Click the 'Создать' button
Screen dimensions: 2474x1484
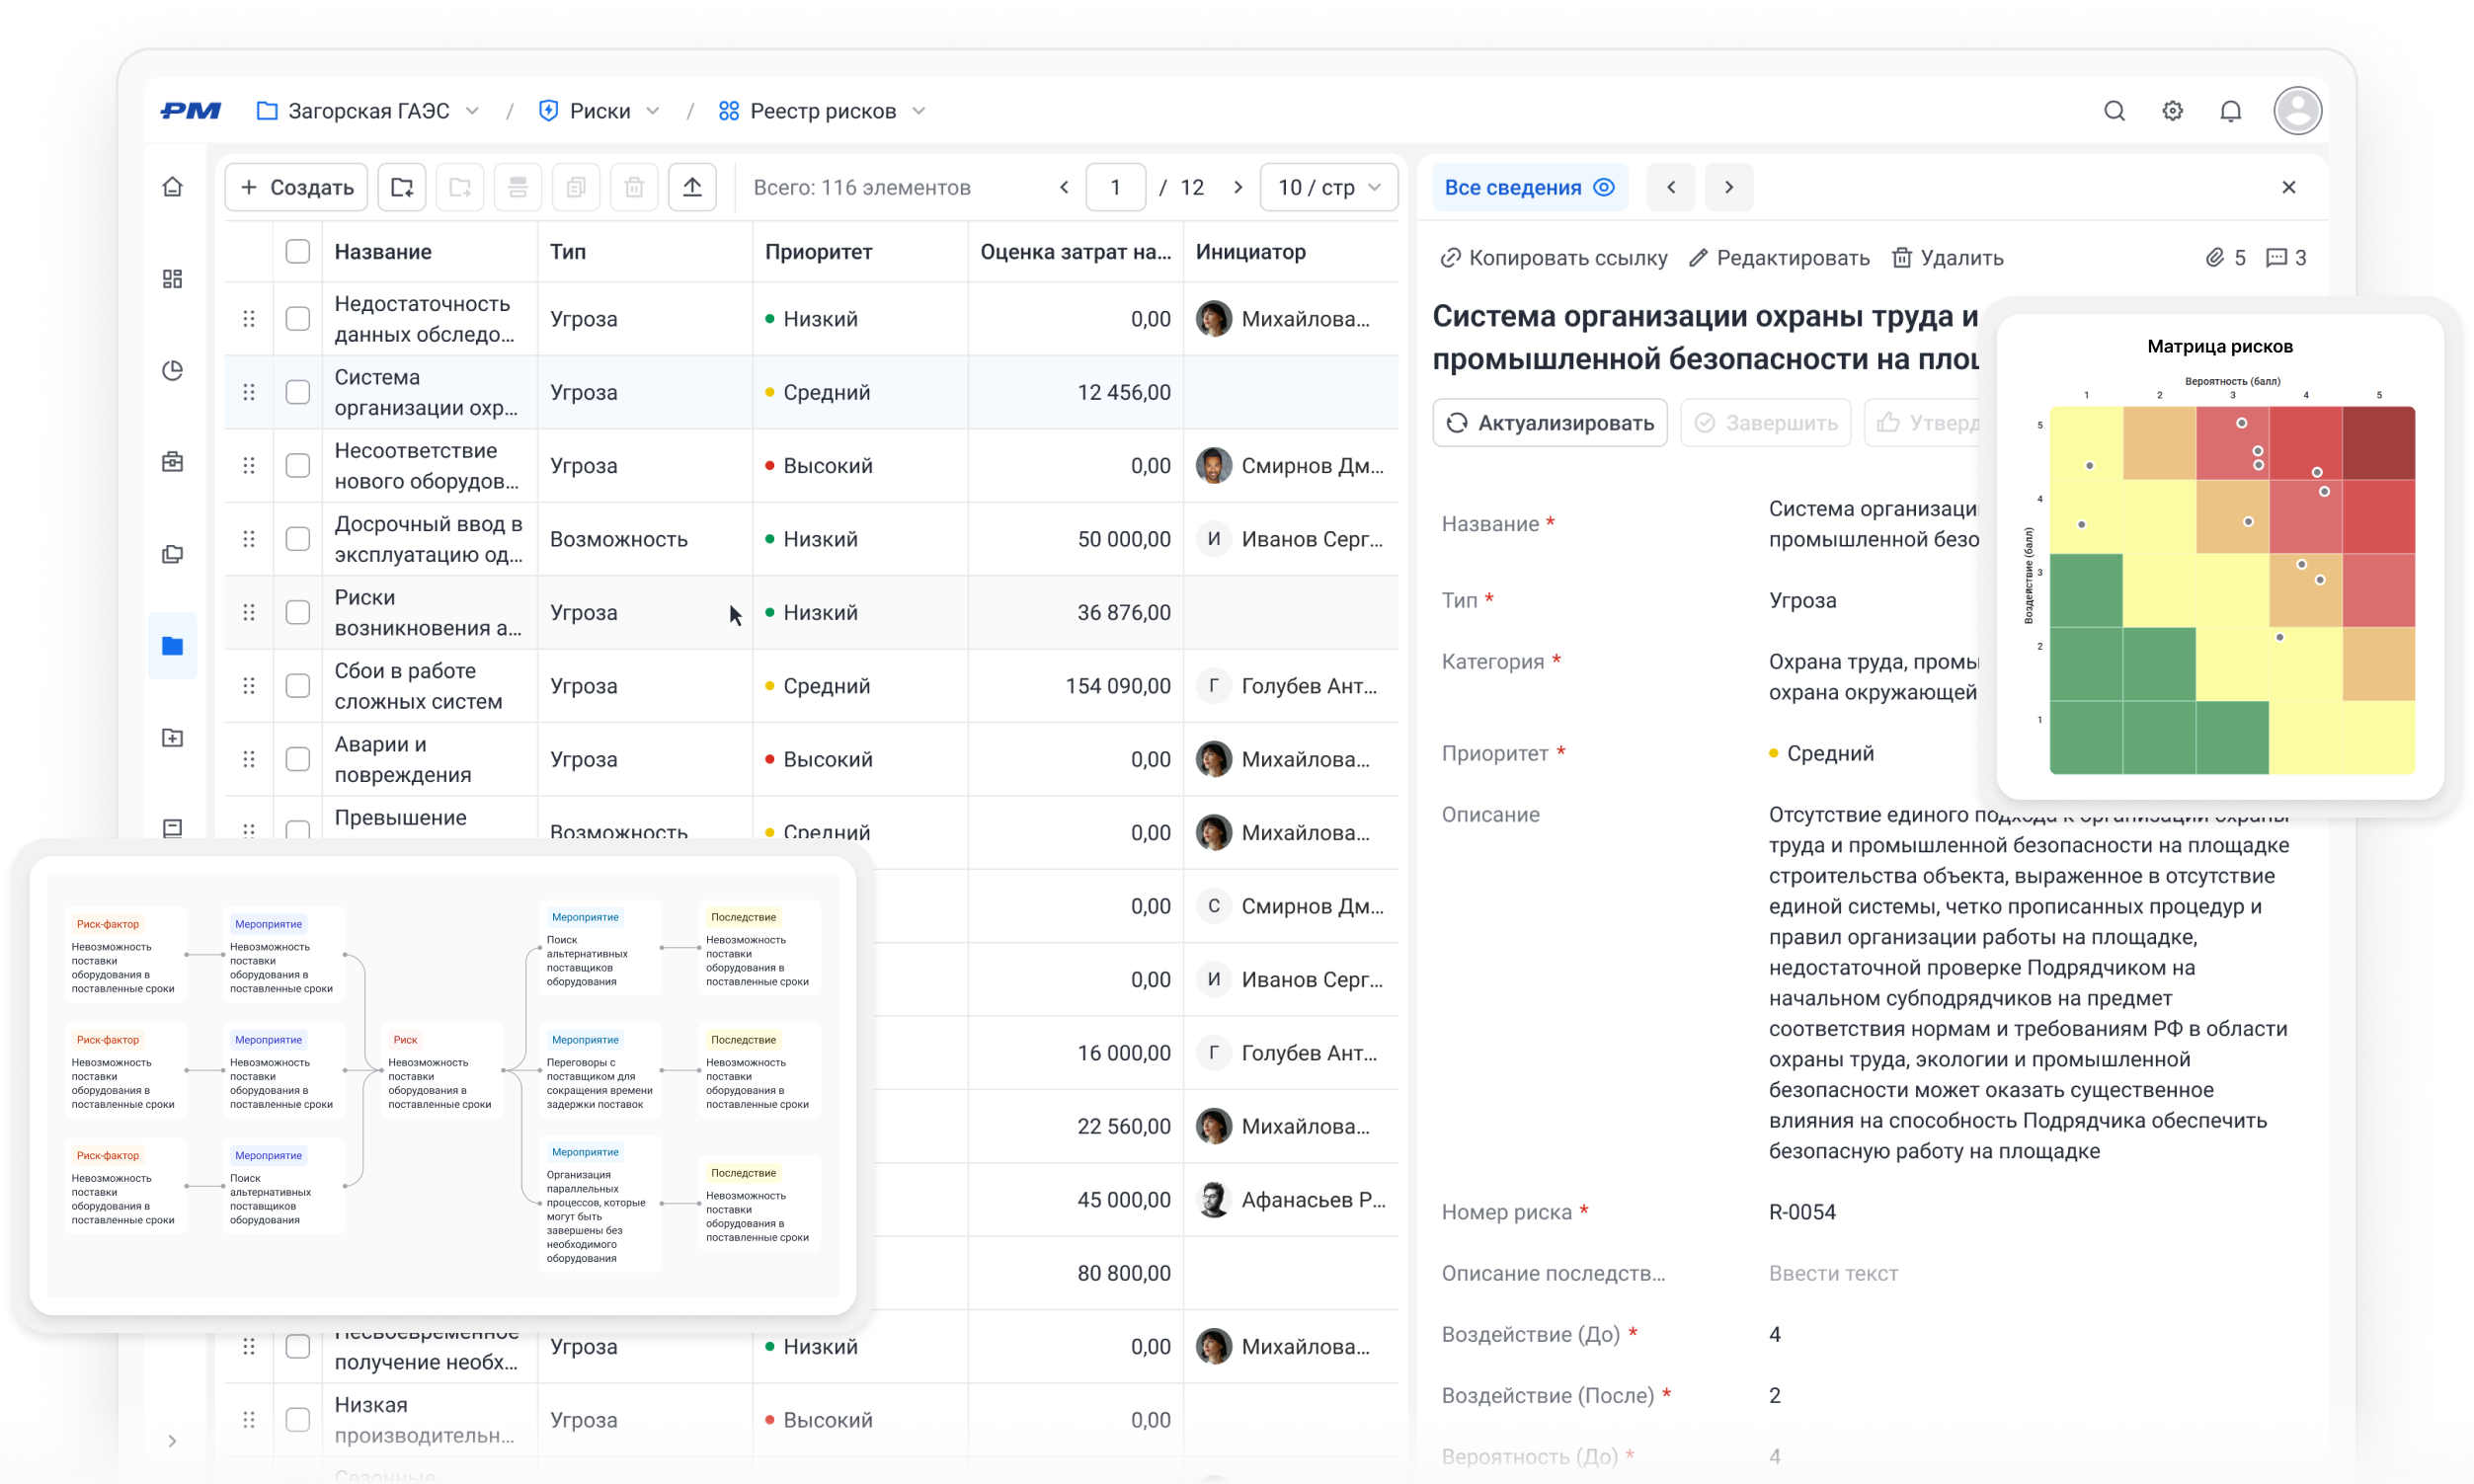pos(297,187)
